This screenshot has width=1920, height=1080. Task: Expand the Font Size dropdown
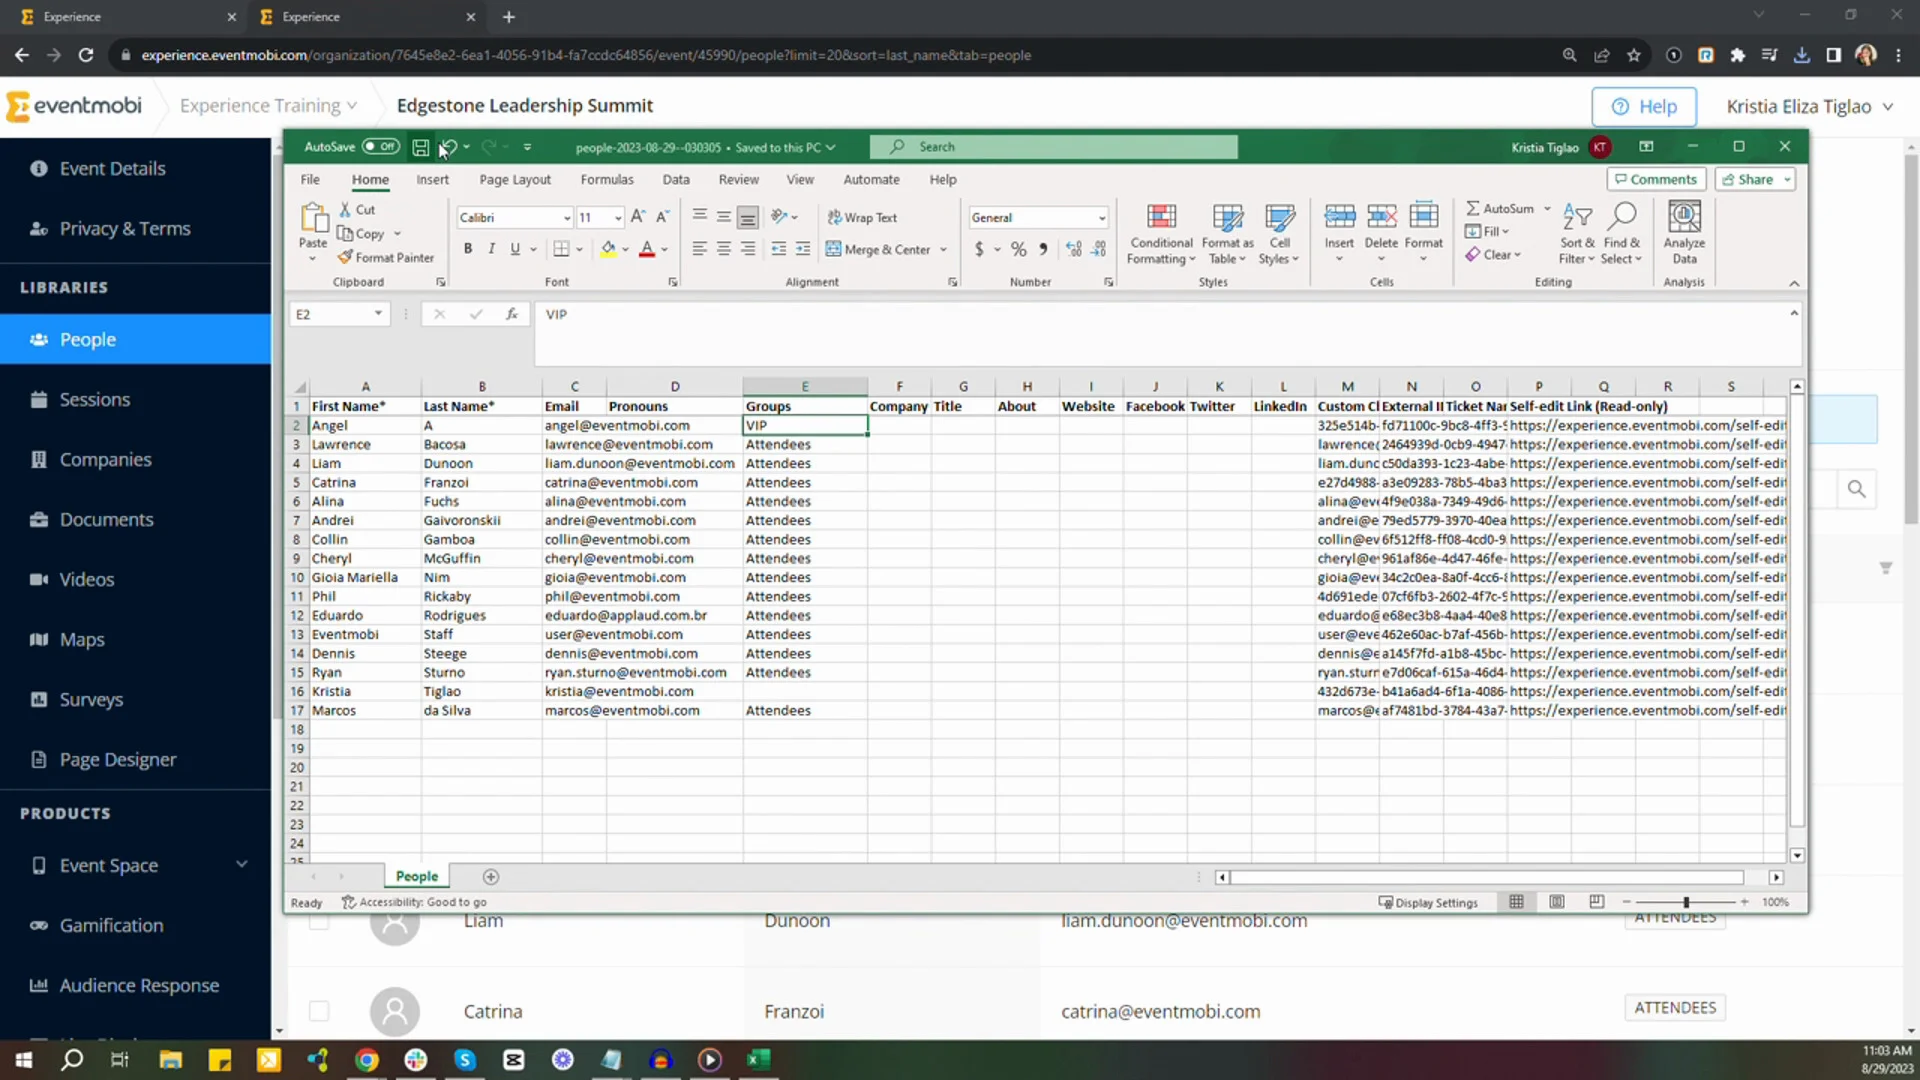(617, 218)
